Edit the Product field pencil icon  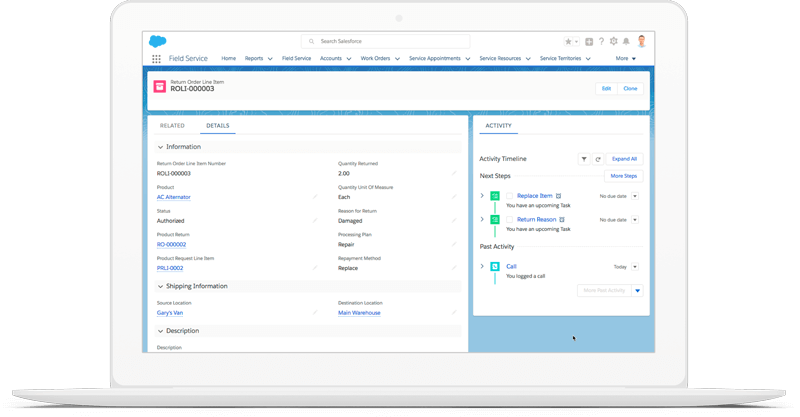(x=315, y=197)
